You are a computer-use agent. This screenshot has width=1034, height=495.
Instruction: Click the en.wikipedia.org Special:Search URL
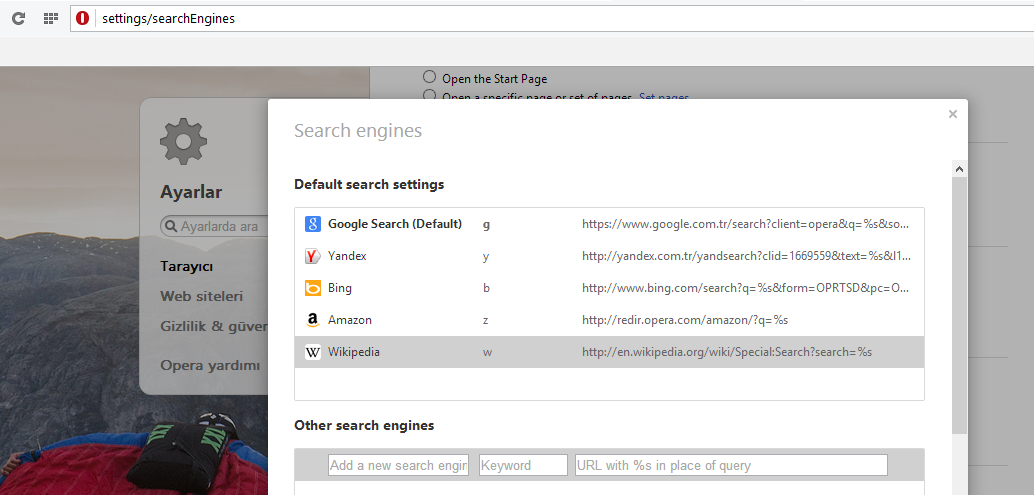tap(727, 353)
